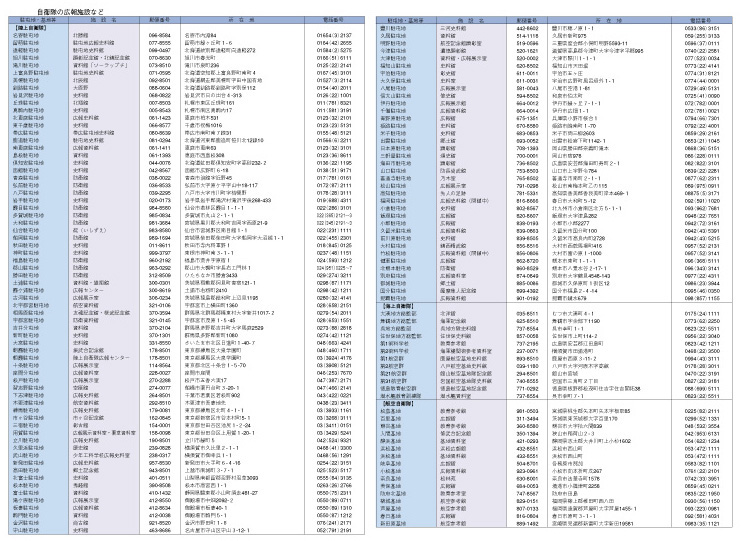Select the 【航空自衛隊】 section heading
Image resolution: width=744 pixels, height=541 pixels.
click(x=397, y=403)
